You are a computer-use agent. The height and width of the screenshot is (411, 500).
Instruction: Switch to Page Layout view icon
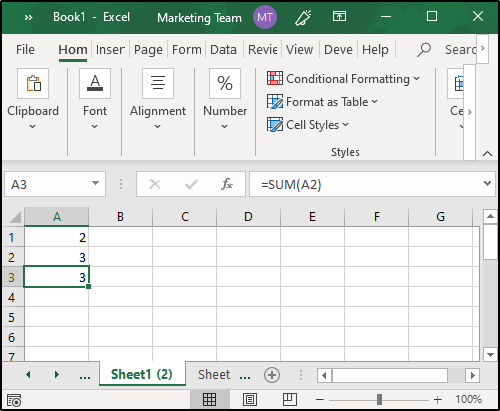pos(250,399)
